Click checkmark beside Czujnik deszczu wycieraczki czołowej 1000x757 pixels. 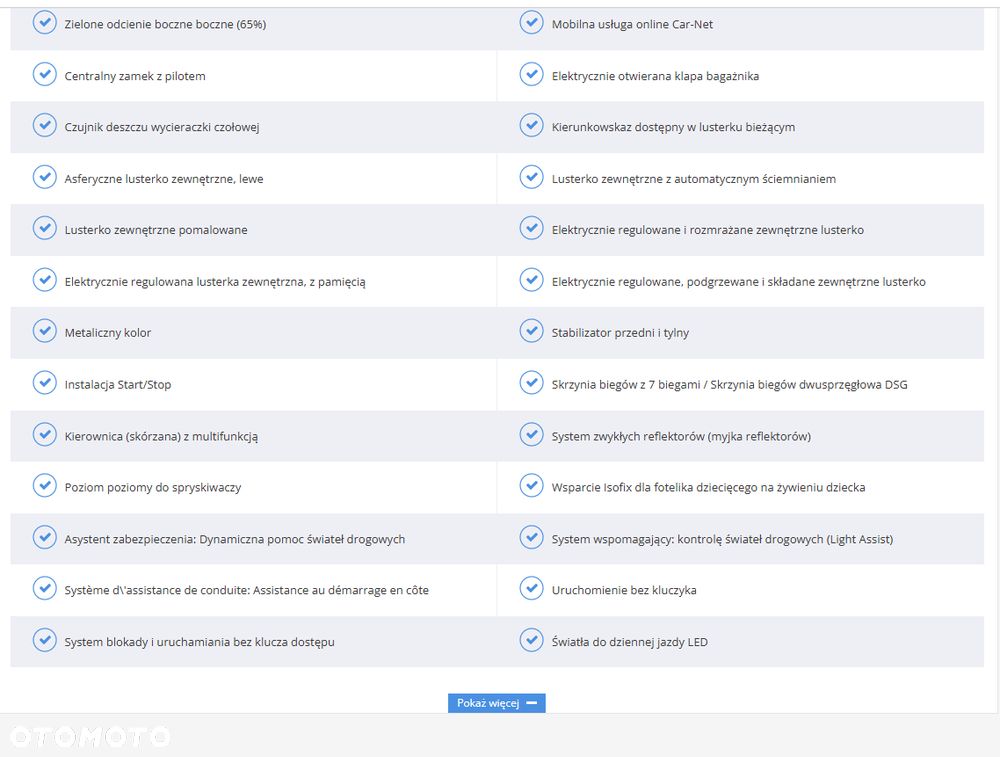point(45,125)
